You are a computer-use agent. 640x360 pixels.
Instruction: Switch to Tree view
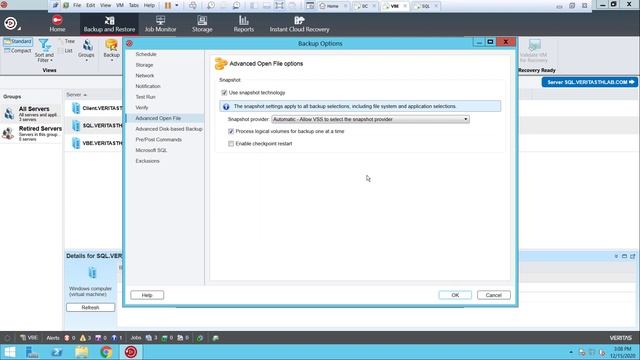[x=67, y=41]
